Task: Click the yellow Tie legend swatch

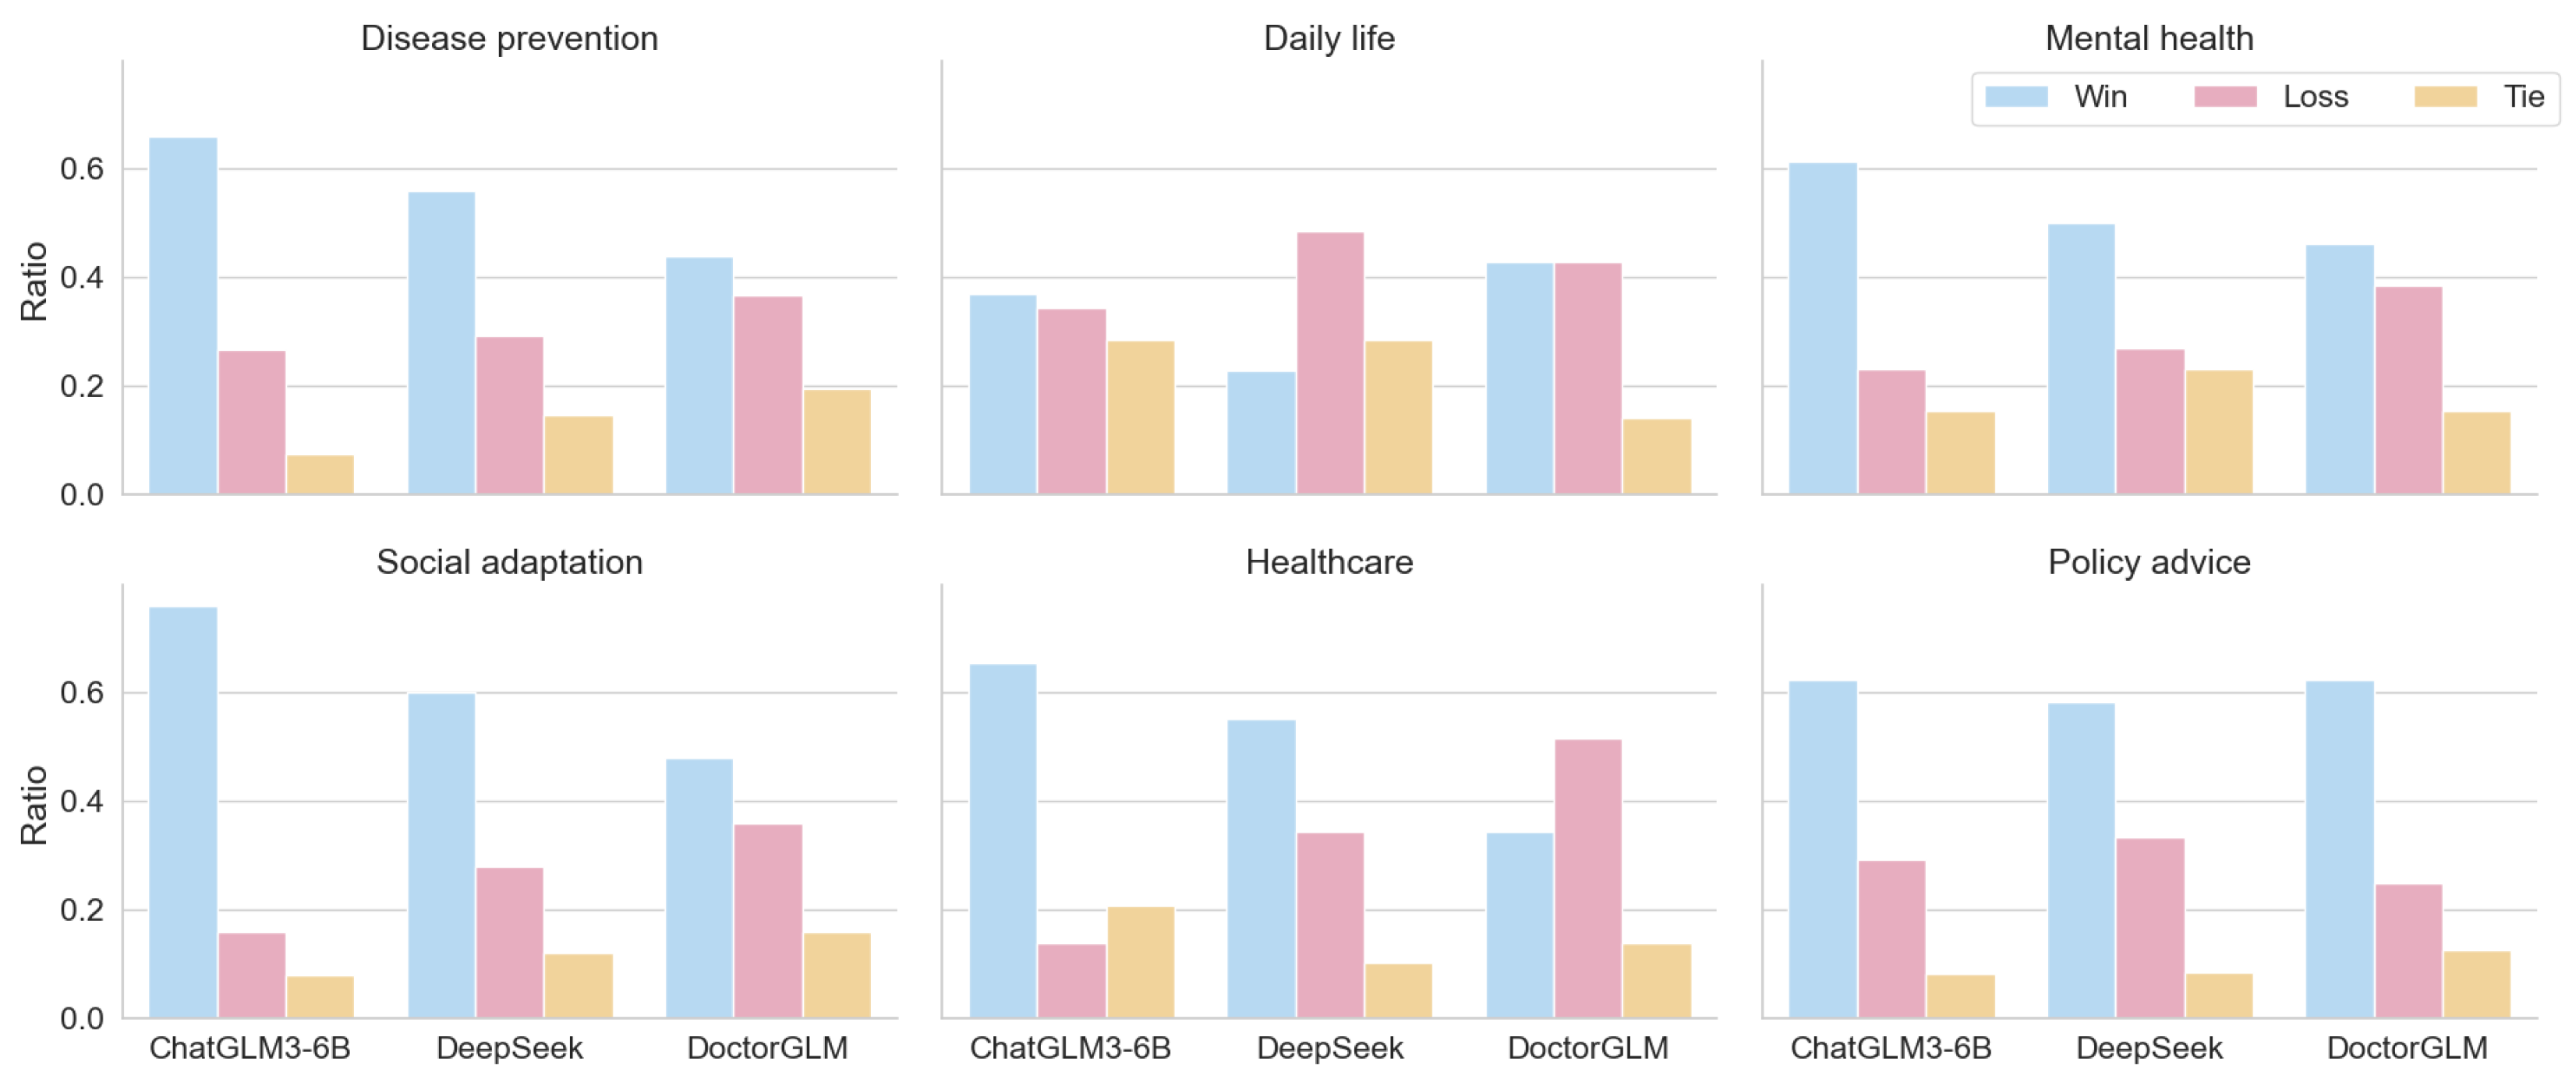Action: (2445, 97)
